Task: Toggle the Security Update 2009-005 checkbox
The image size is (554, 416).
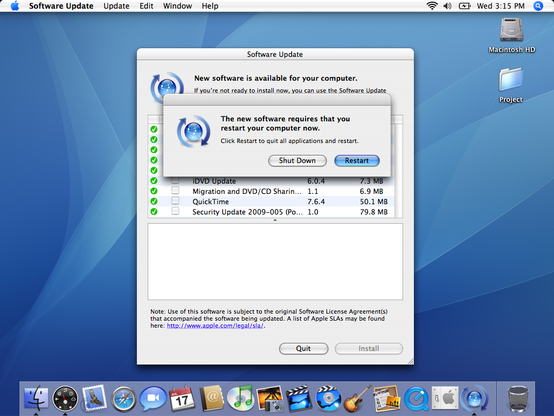Action: point(175,211)
